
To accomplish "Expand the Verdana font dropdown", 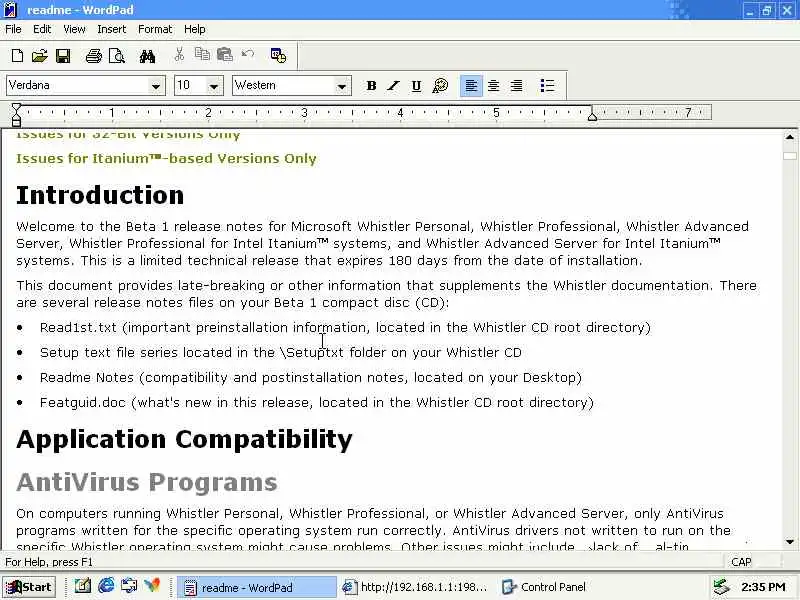I will pyautogui.click(x=156, y=86).
